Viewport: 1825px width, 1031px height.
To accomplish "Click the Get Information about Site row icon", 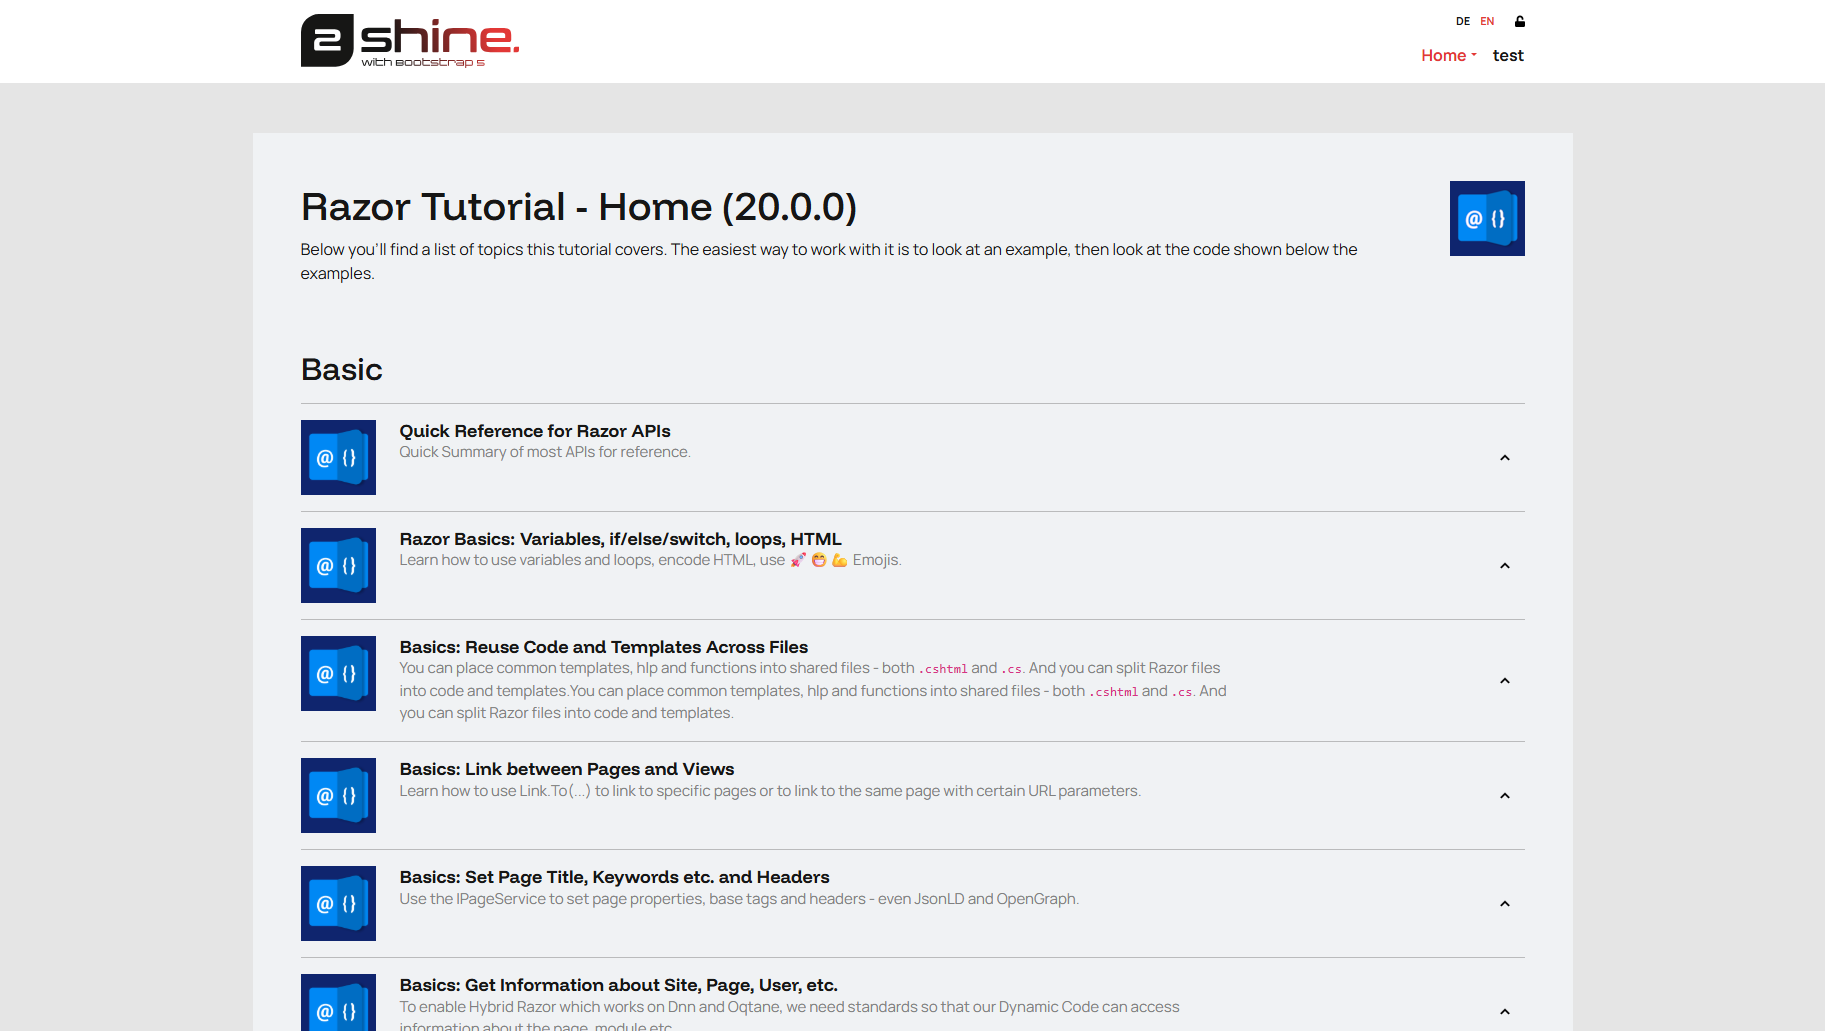I will coord(338,1005).
